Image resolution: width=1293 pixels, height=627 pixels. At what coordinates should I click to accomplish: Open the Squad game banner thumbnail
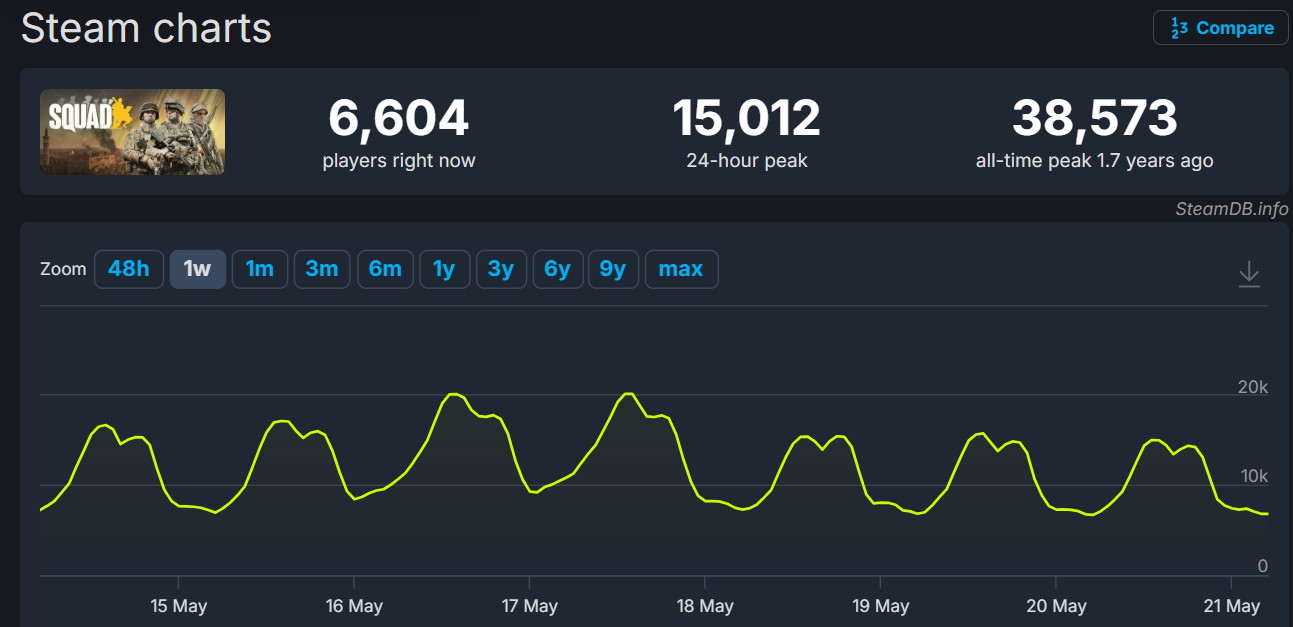point(132,132)
